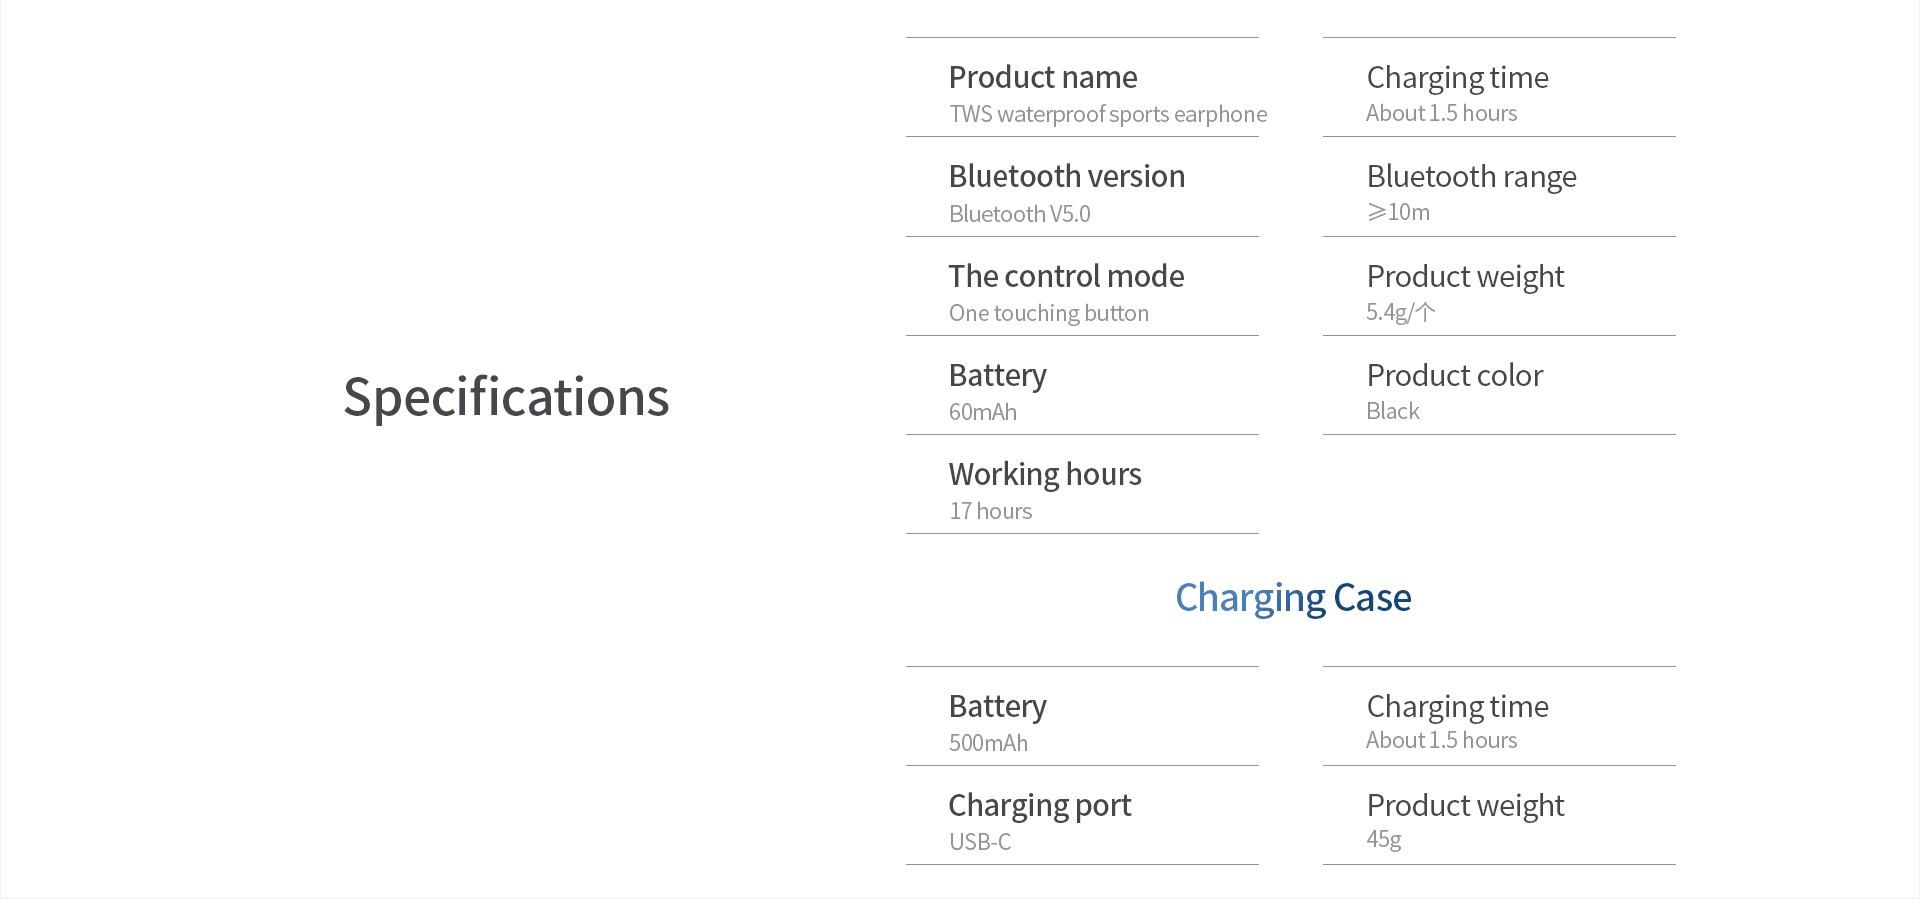The width and height of the screenshot is (1920, 899).
Task: Click the 60mAh battery value
Action: coord(982,412)
